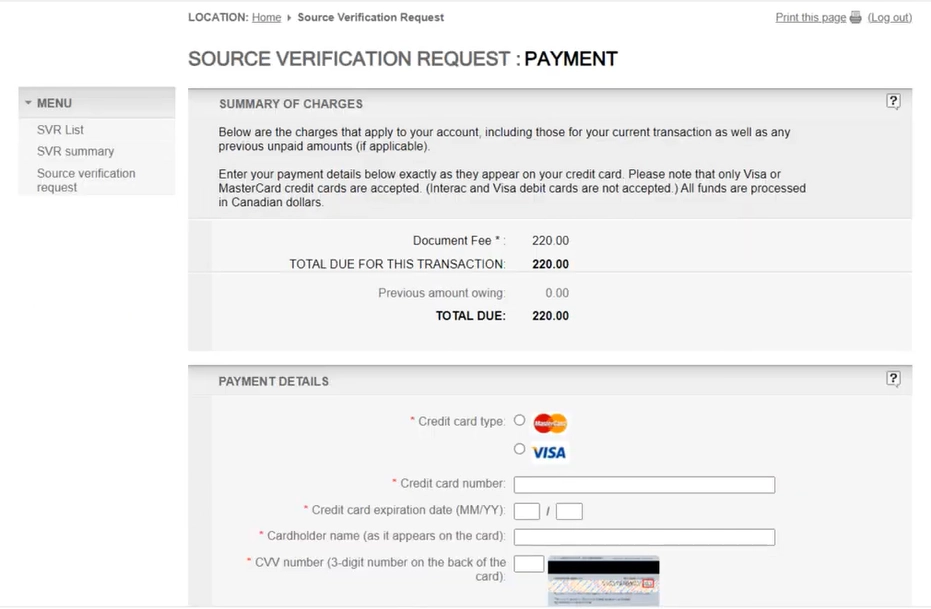This screenshot has width=931, height=609.
Task: Click the VISA logo
Action: (x=549, y=453)
